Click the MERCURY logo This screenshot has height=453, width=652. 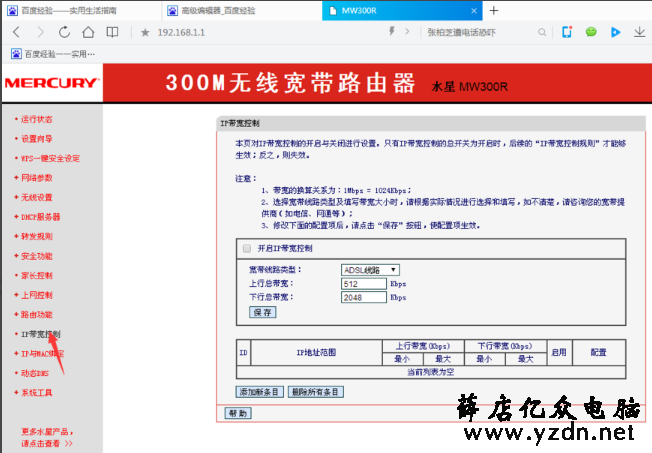tap(52, 83)
